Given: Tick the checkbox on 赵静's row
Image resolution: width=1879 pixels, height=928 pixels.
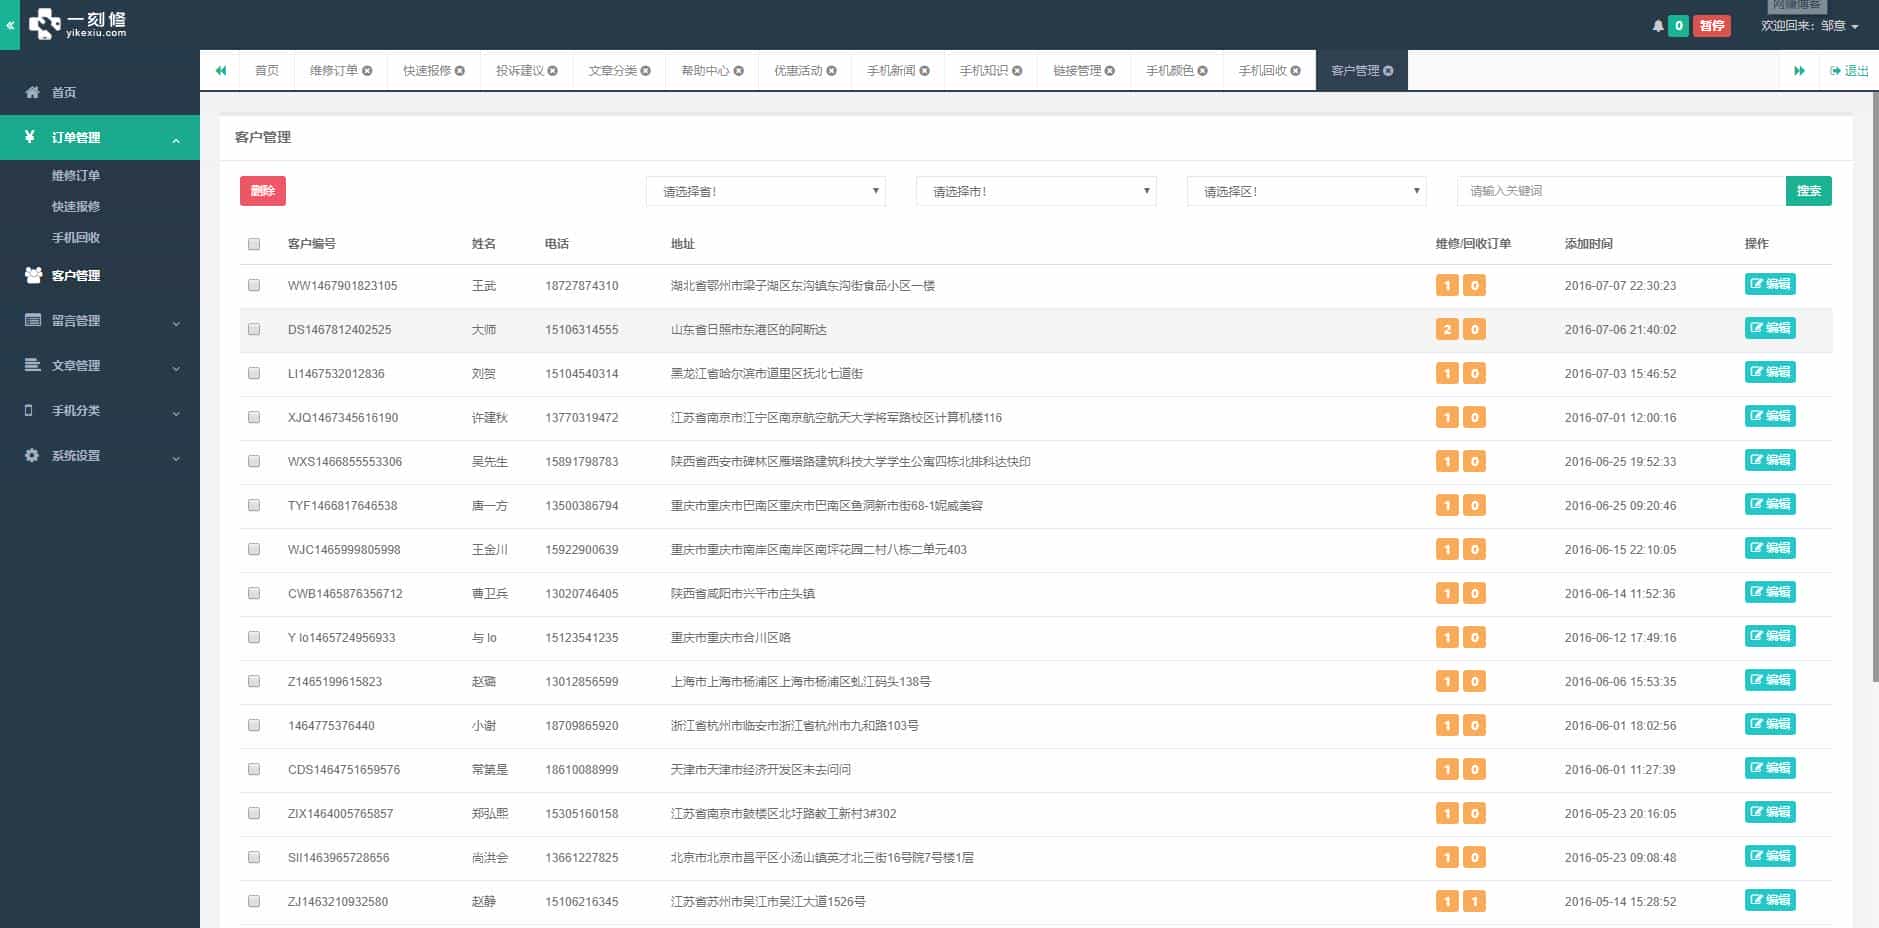Looking at the screenshot, I should [x=253, y=900].
